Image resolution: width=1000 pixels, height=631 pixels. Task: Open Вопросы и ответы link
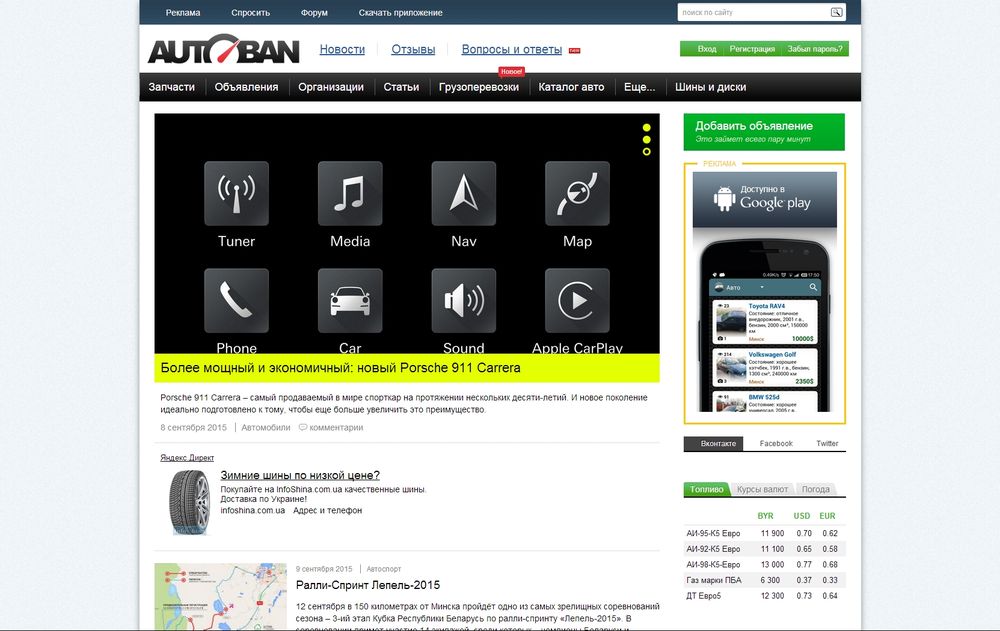(x=512, y=49)
